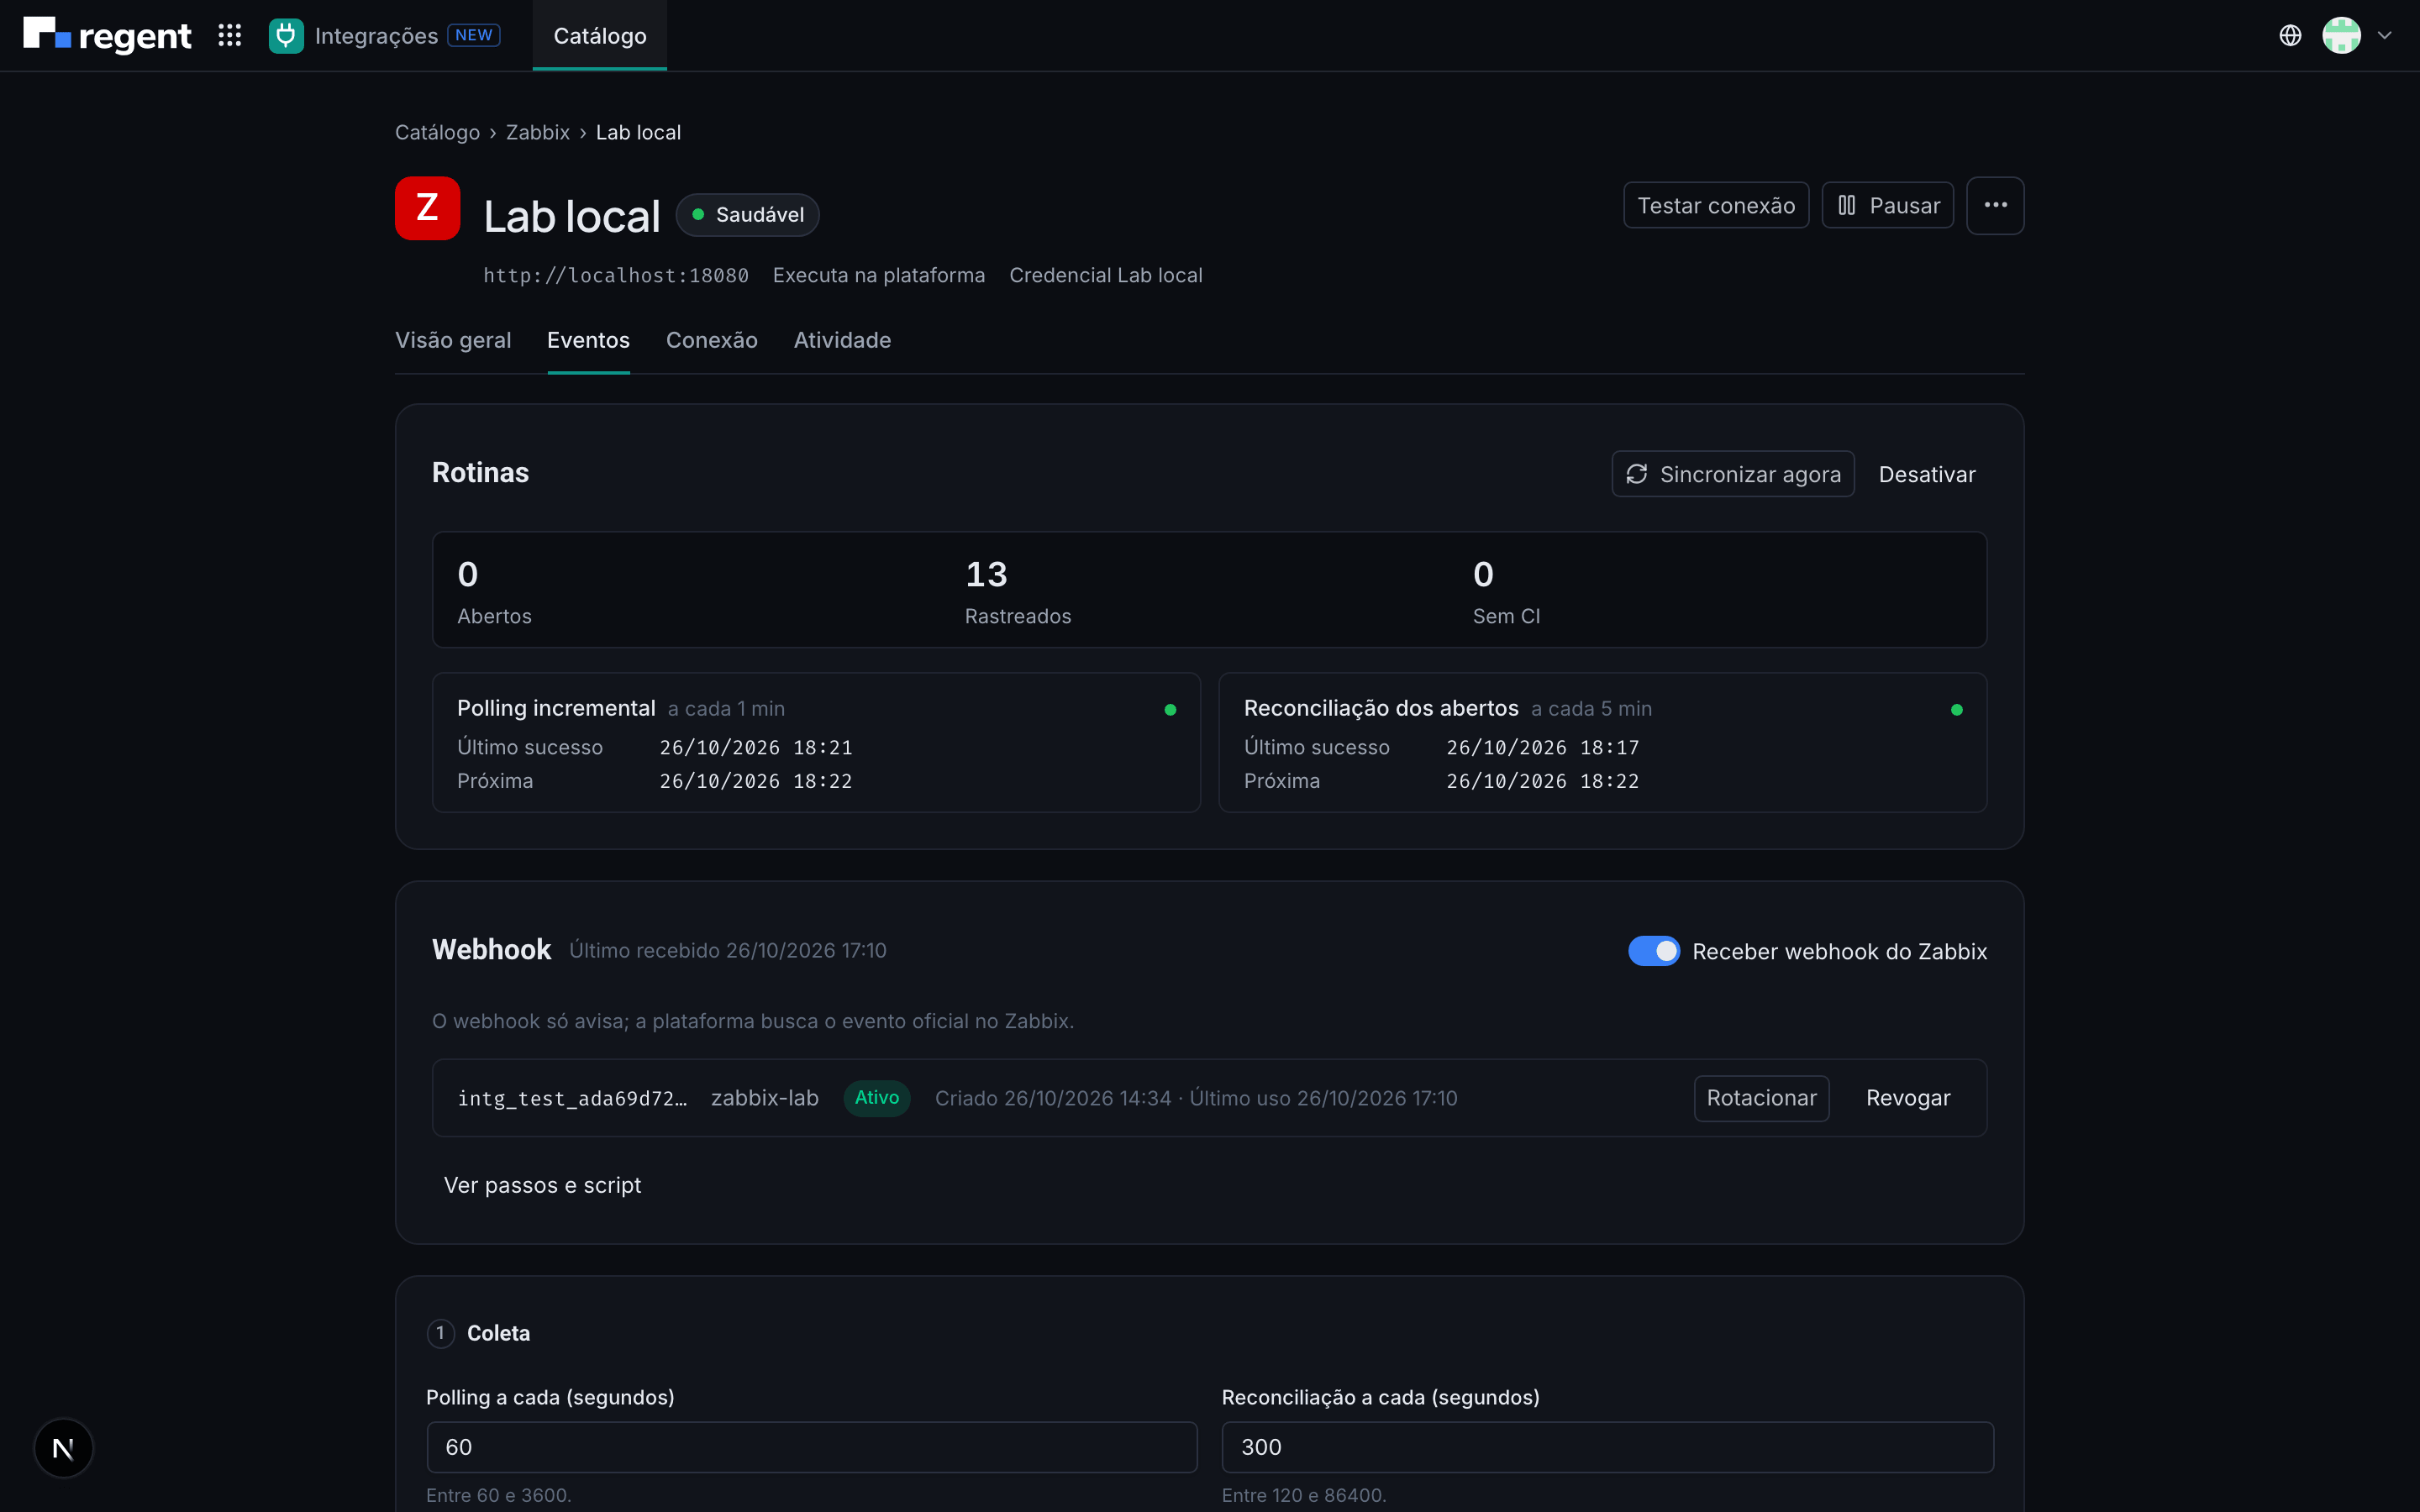The height and width of the screenshot is (1512, 2420).
Task: Click the Reconciliação dos abertos status dot
Action: 1957,709
